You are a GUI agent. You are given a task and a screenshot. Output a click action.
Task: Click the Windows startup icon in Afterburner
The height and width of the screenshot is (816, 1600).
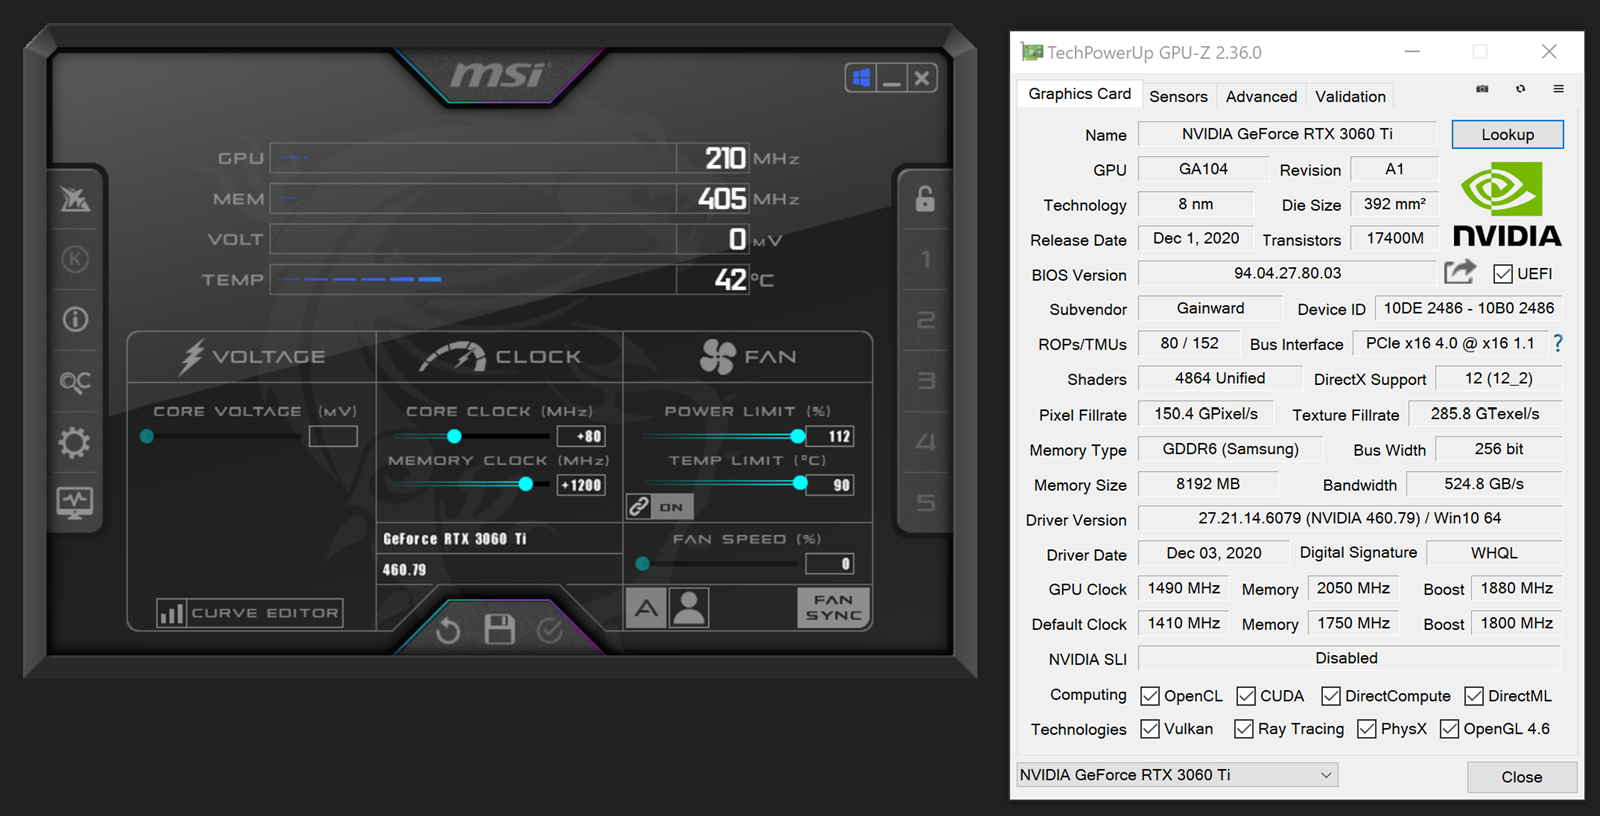point(861,78)
